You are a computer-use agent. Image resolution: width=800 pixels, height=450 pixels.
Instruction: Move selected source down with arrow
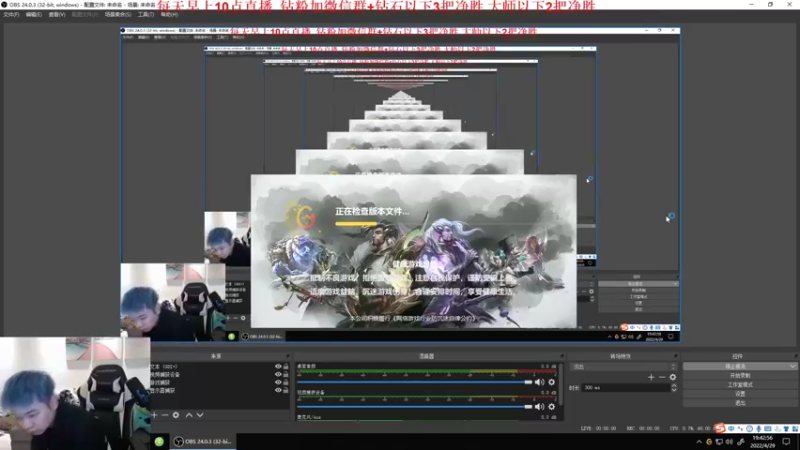pyautogui.click(x=200, y=415)
